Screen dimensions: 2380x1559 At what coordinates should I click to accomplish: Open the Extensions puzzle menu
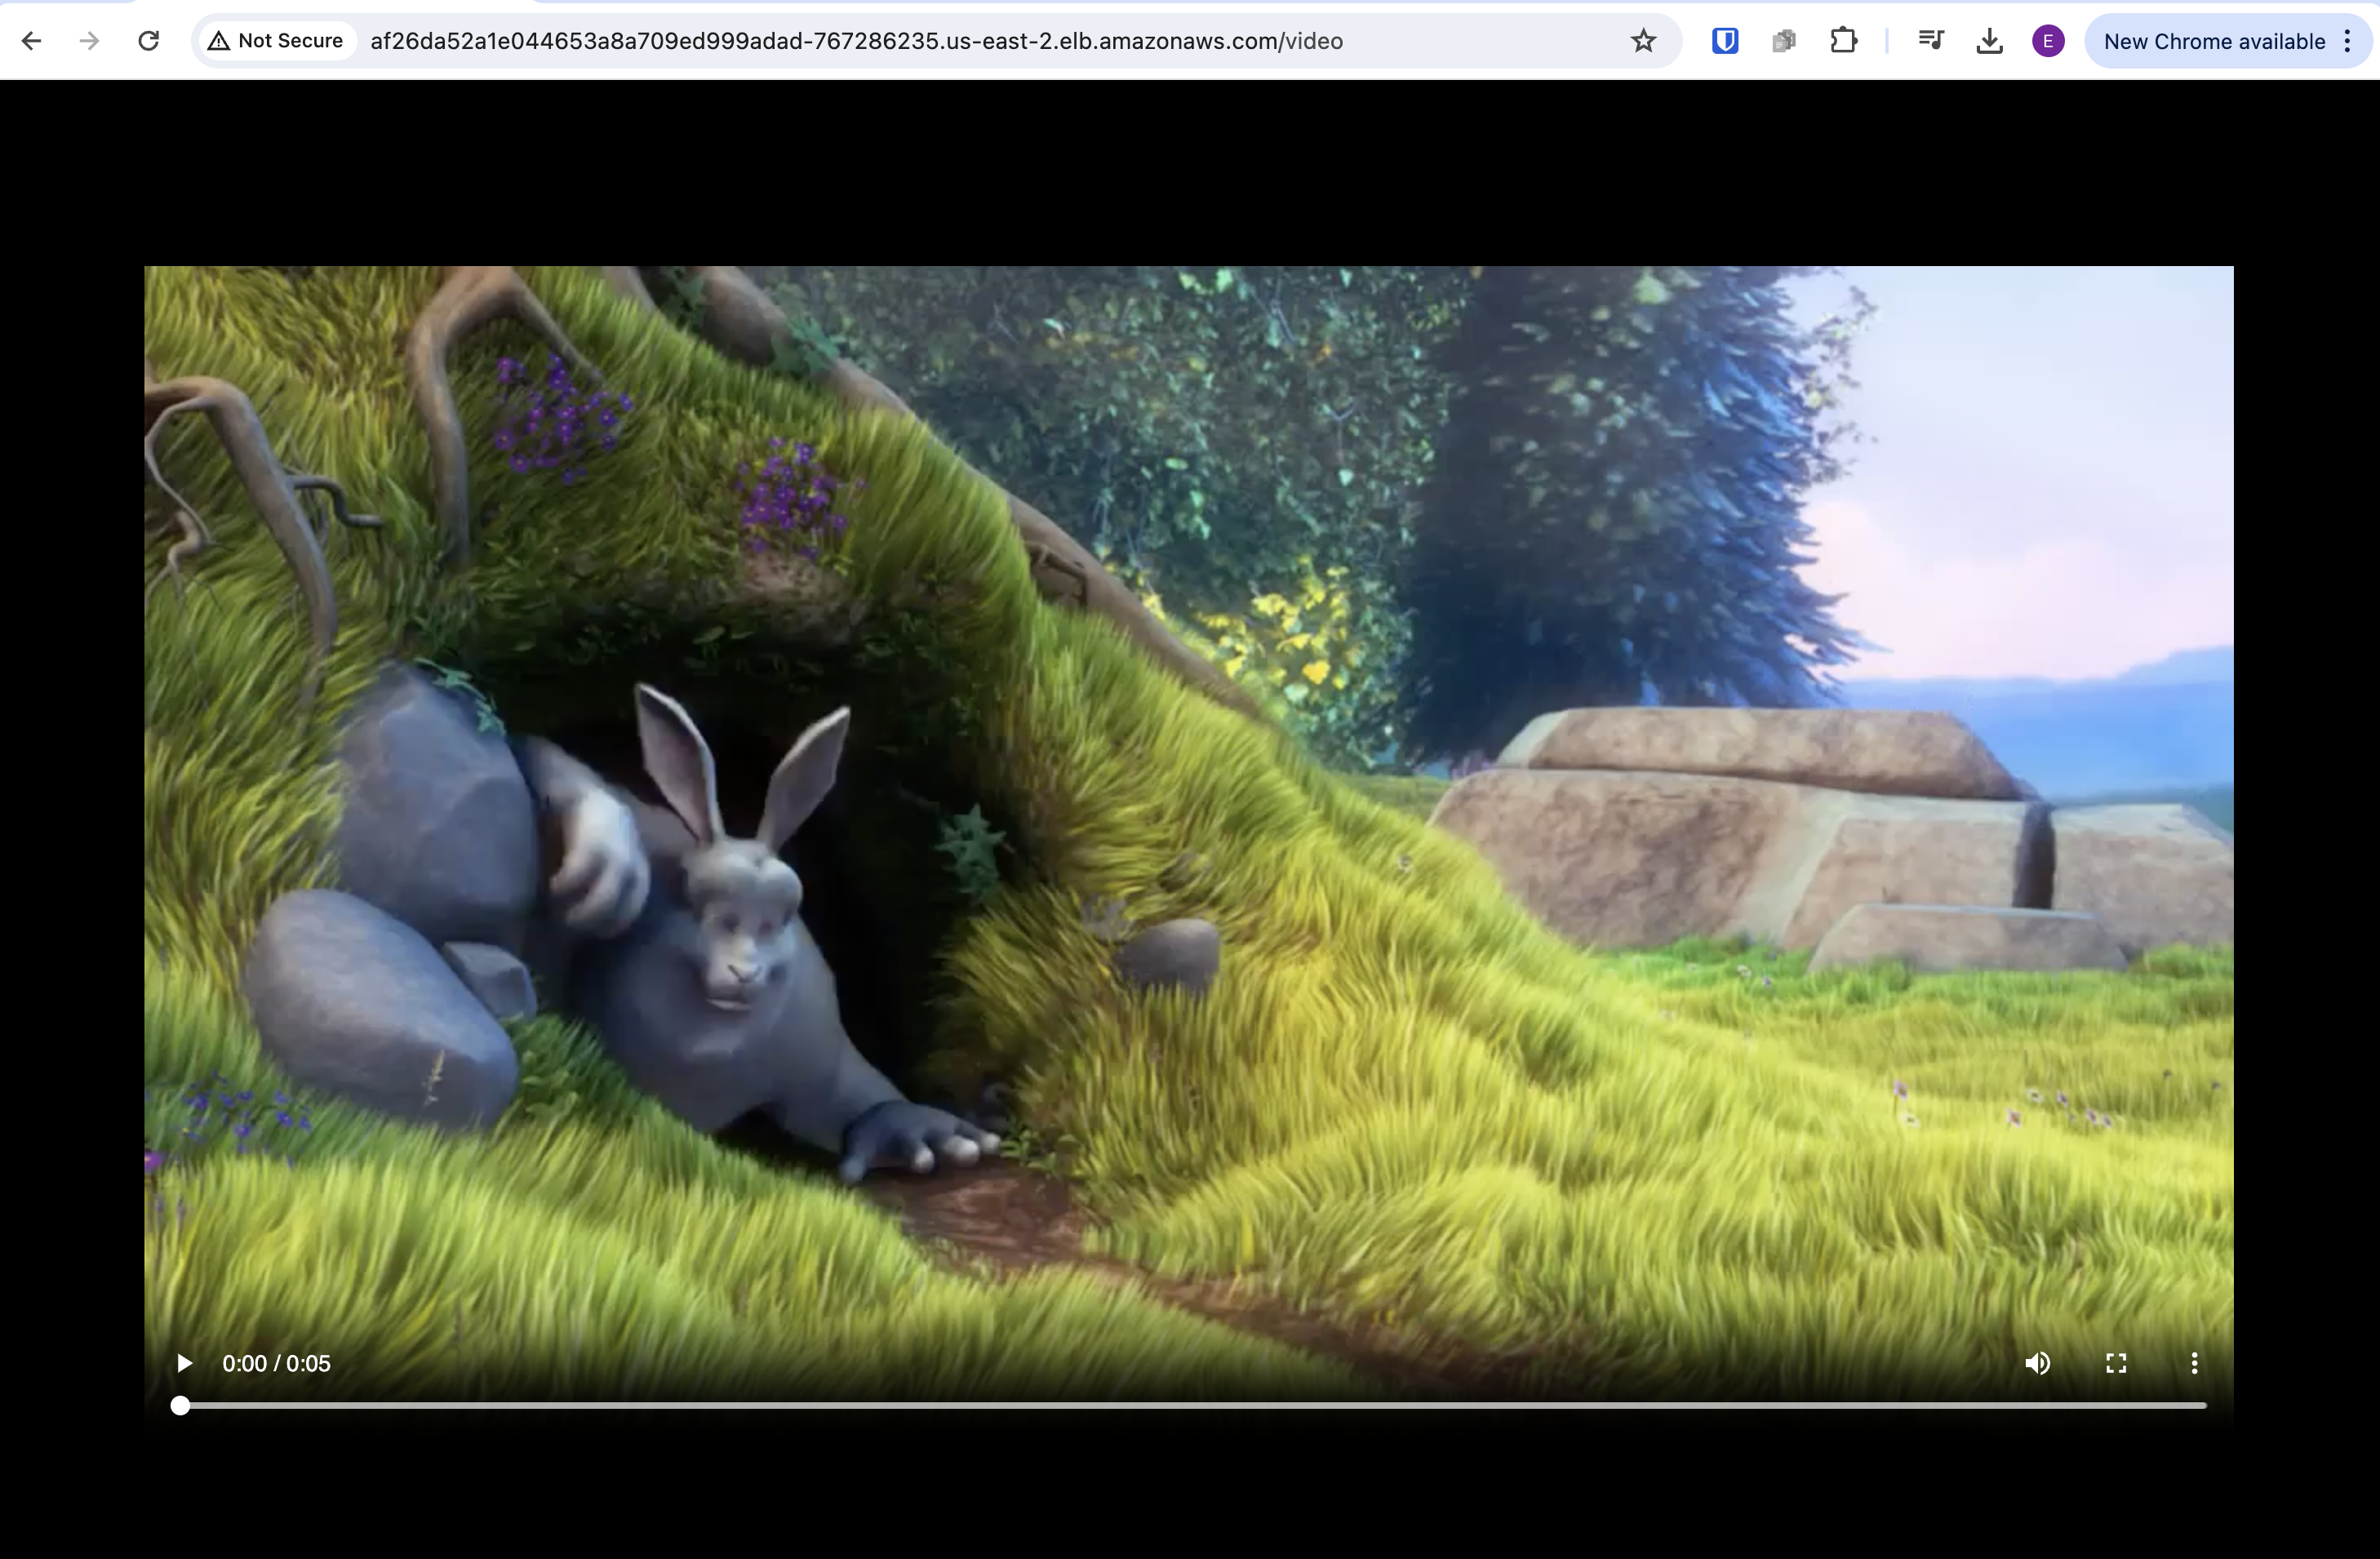coord(1843,41)
